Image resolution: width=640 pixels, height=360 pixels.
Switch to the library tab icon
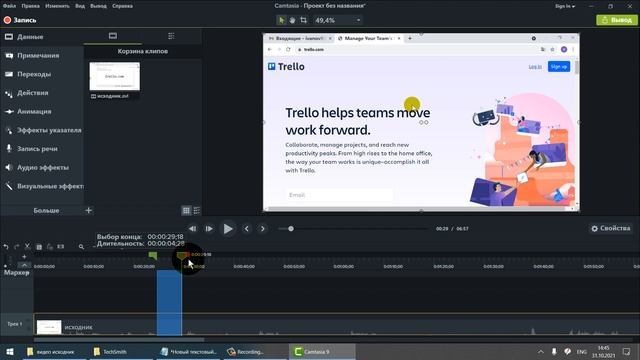click(x=171, y=36)
